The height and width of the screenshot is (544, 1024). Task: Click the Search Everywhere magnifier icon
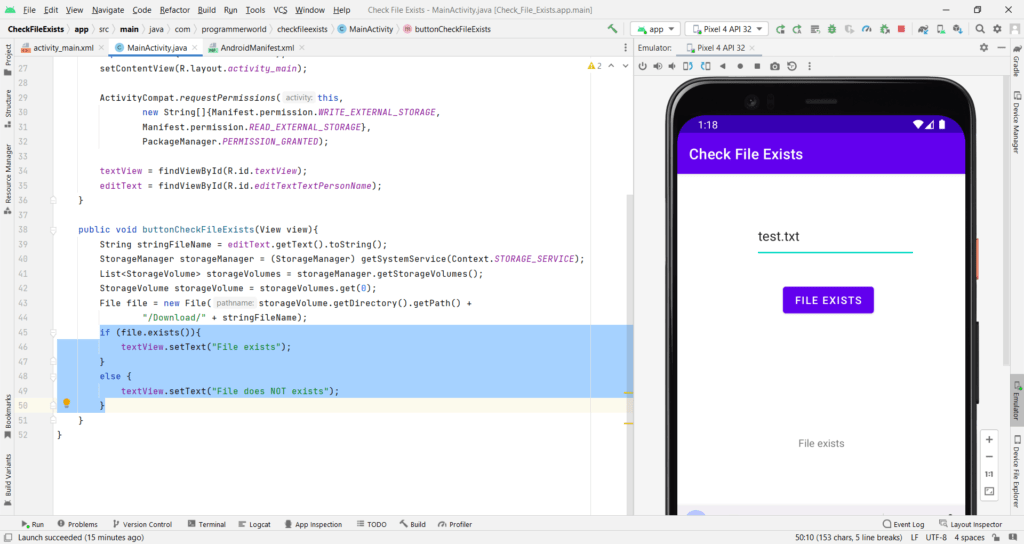click(x=980, y=29)
